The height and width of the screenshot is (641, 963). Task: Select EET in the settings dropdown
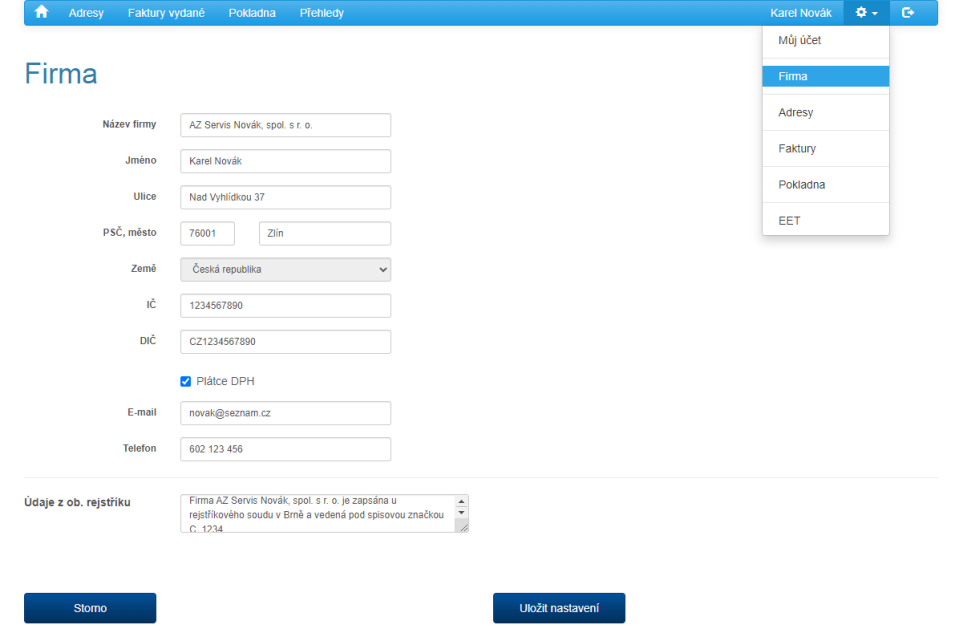point(825,221)
